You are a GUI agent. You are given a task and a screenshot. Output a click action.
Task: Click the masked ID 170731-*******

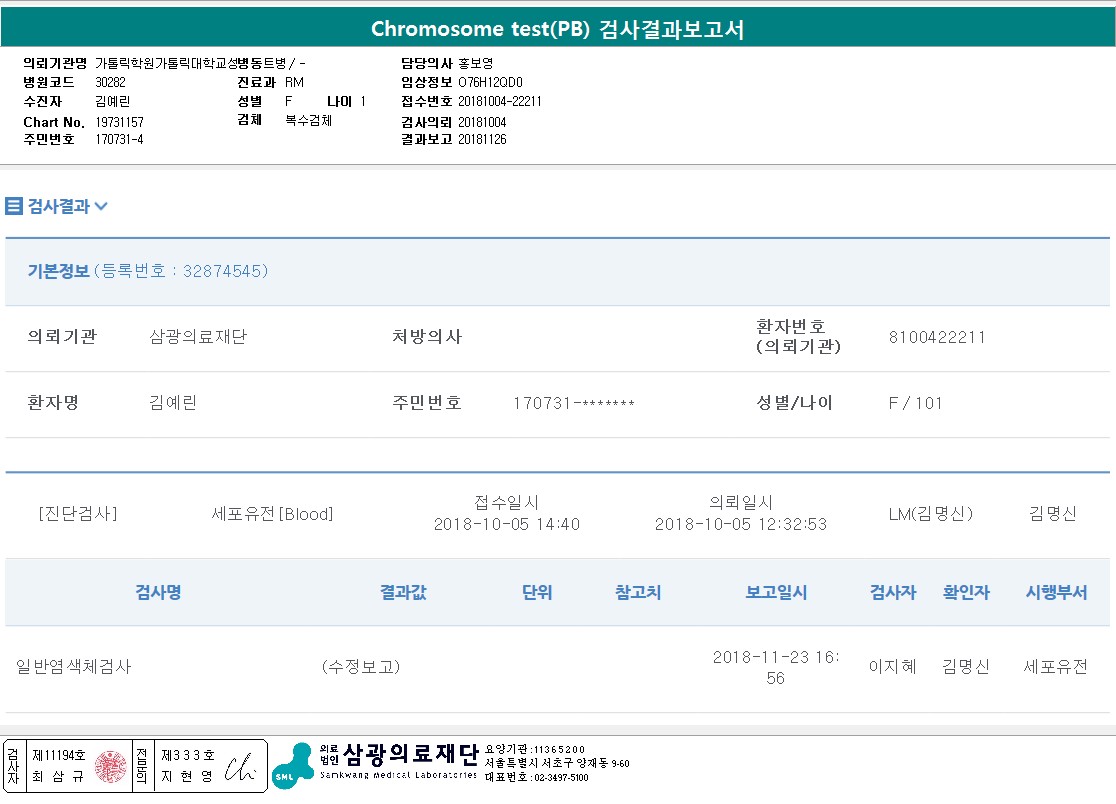pos(574,403)
